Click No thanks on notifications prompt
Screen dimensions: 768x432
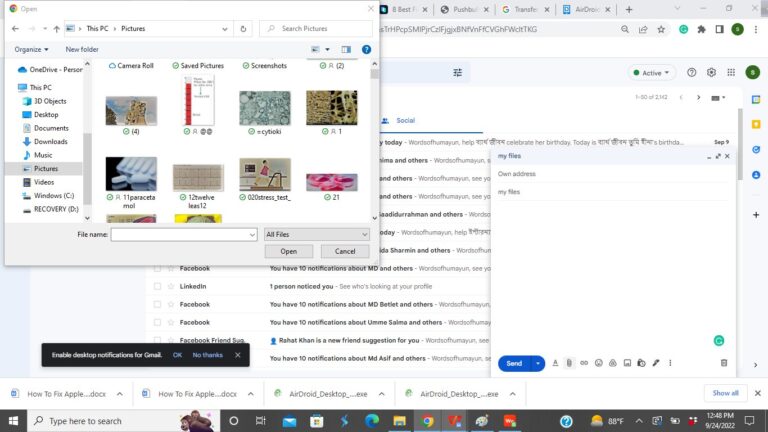click(x=207, y=355)
